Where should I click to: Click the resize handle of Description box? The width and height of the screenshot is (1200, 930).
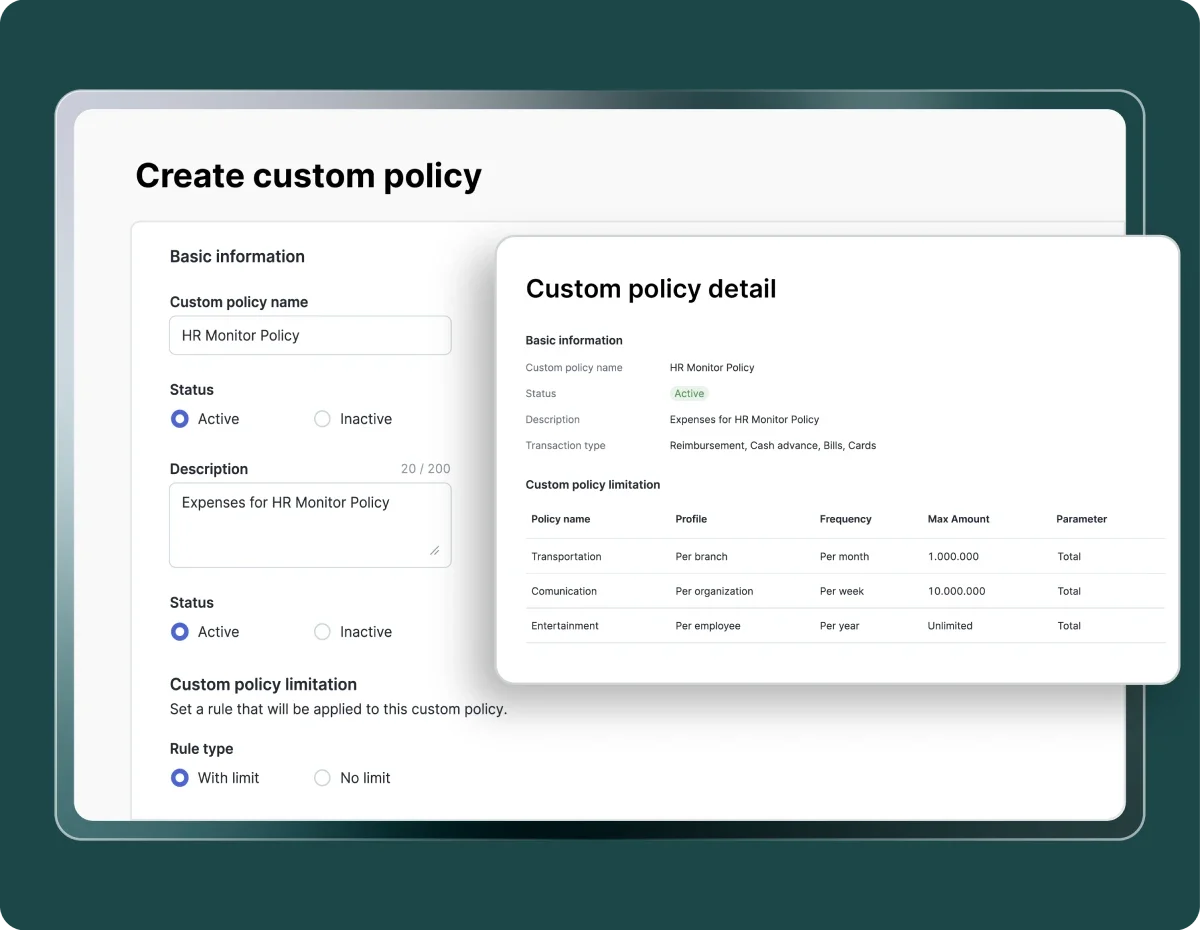click(x=434, y=550)
